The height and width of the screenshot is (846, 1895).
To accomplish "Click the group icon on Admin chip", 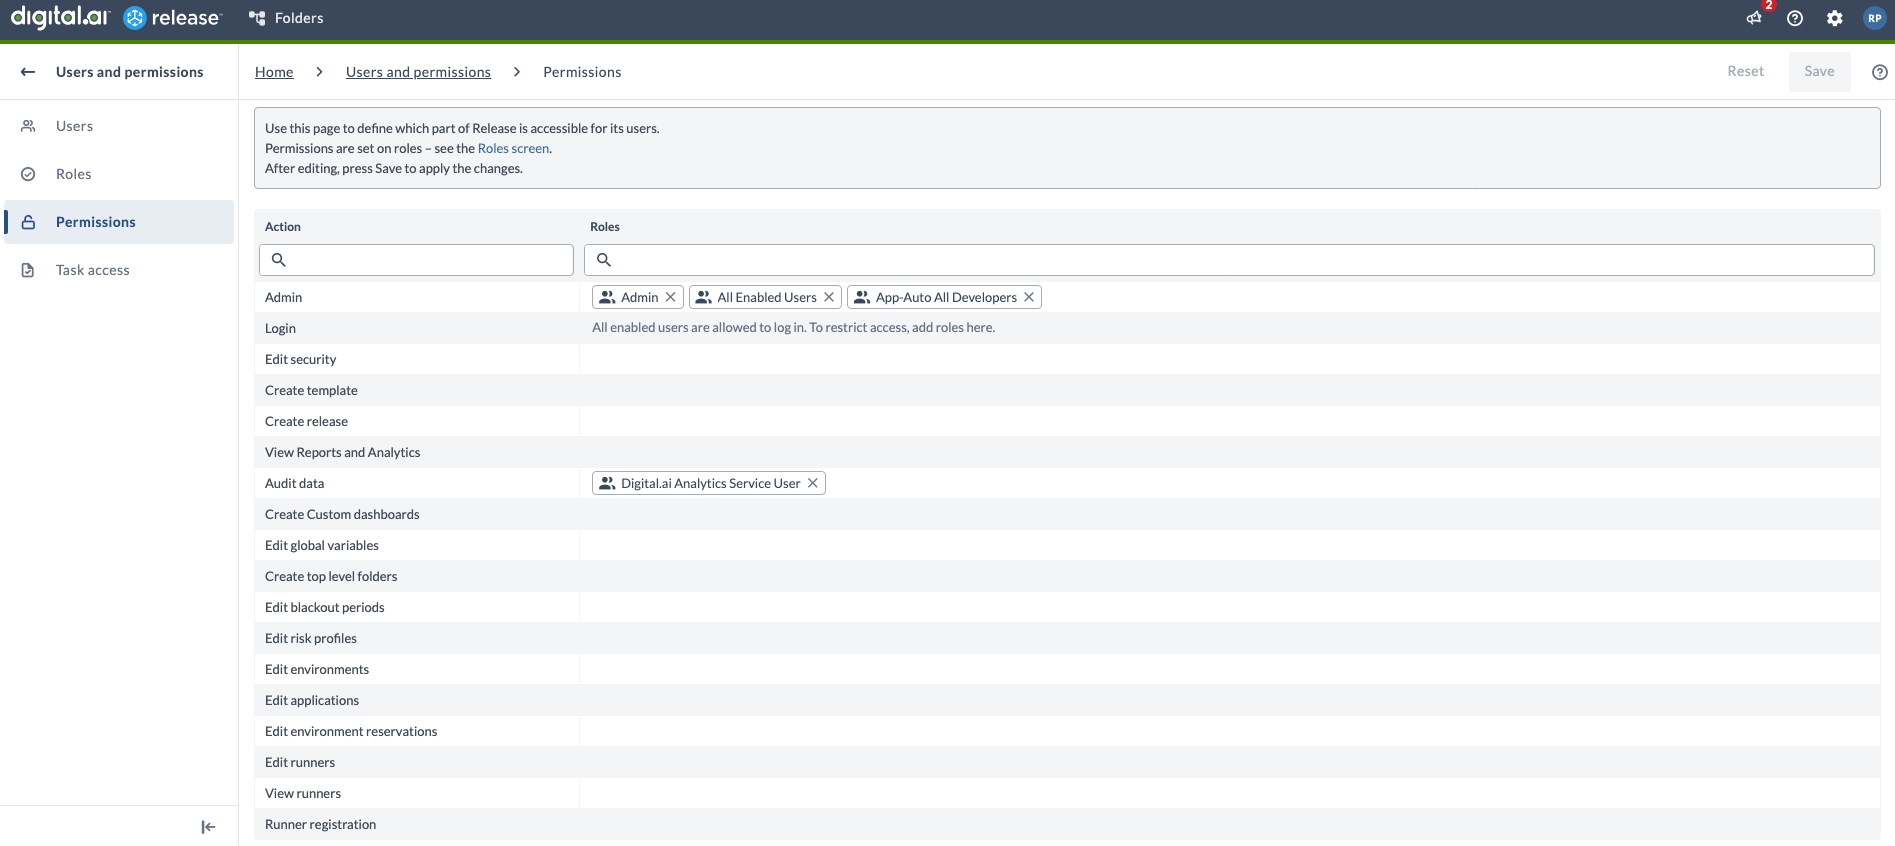I will (x=607, y=297).
